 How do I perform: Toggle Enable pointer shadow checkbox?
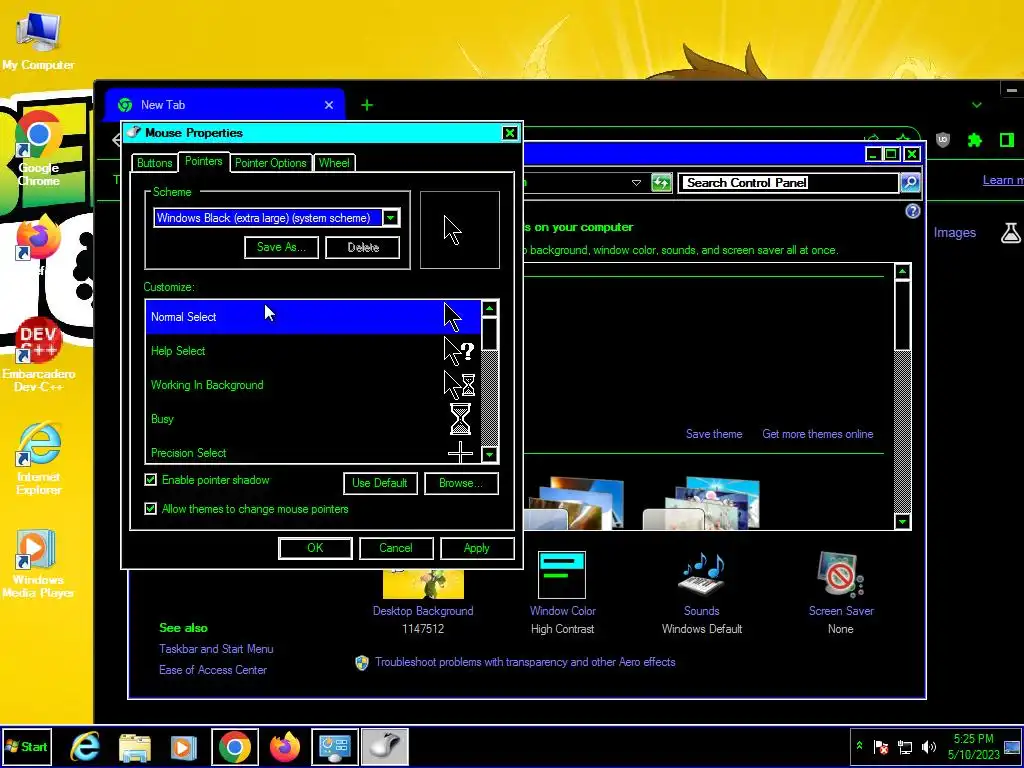[151, 480]
